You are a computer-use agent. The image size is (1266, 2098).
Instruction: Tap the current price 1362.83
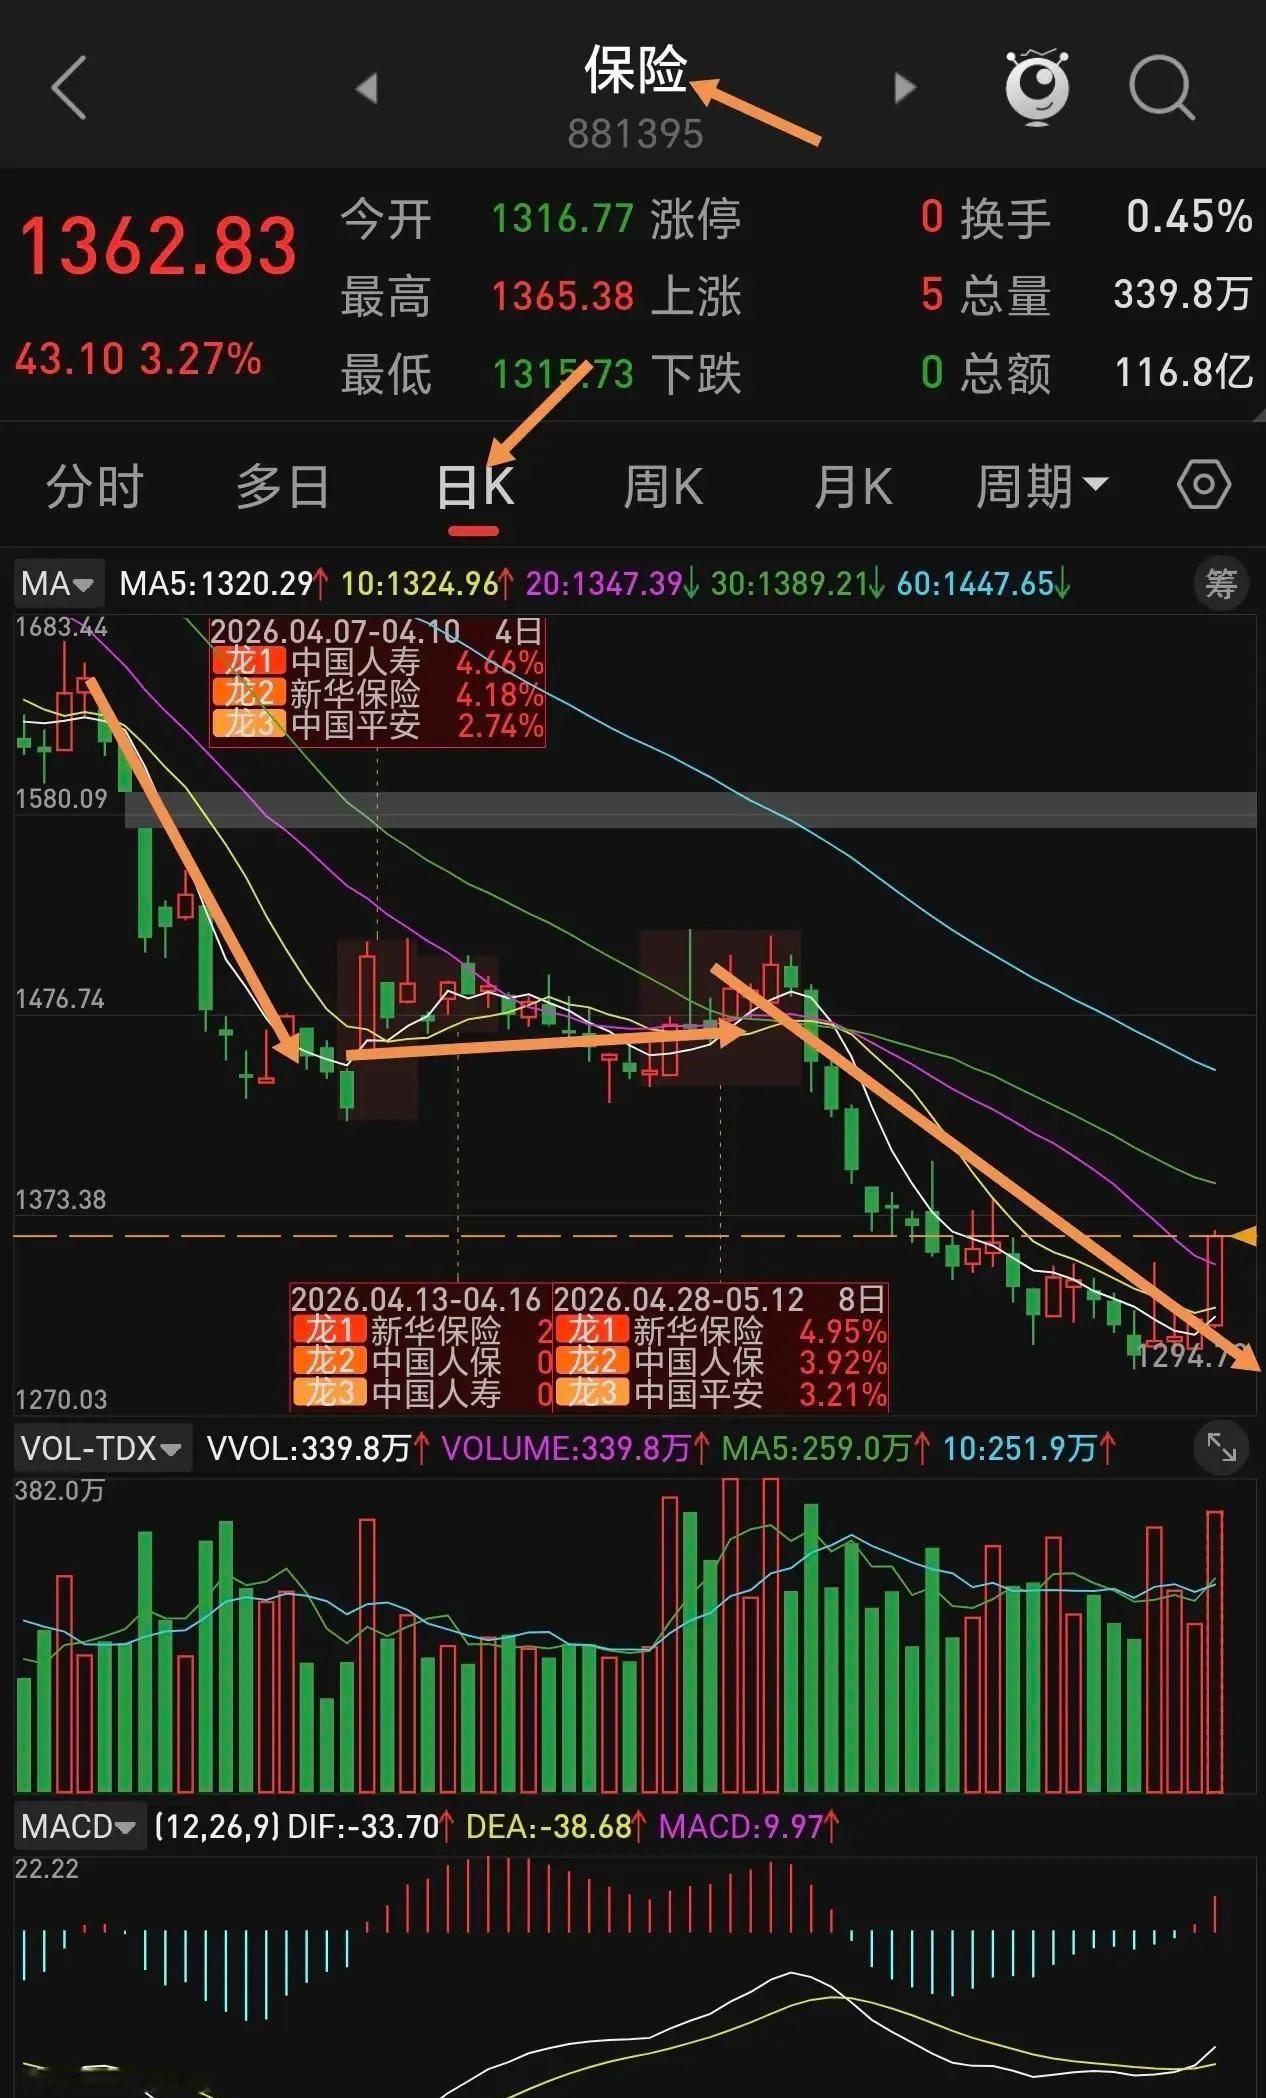point(158,246)
